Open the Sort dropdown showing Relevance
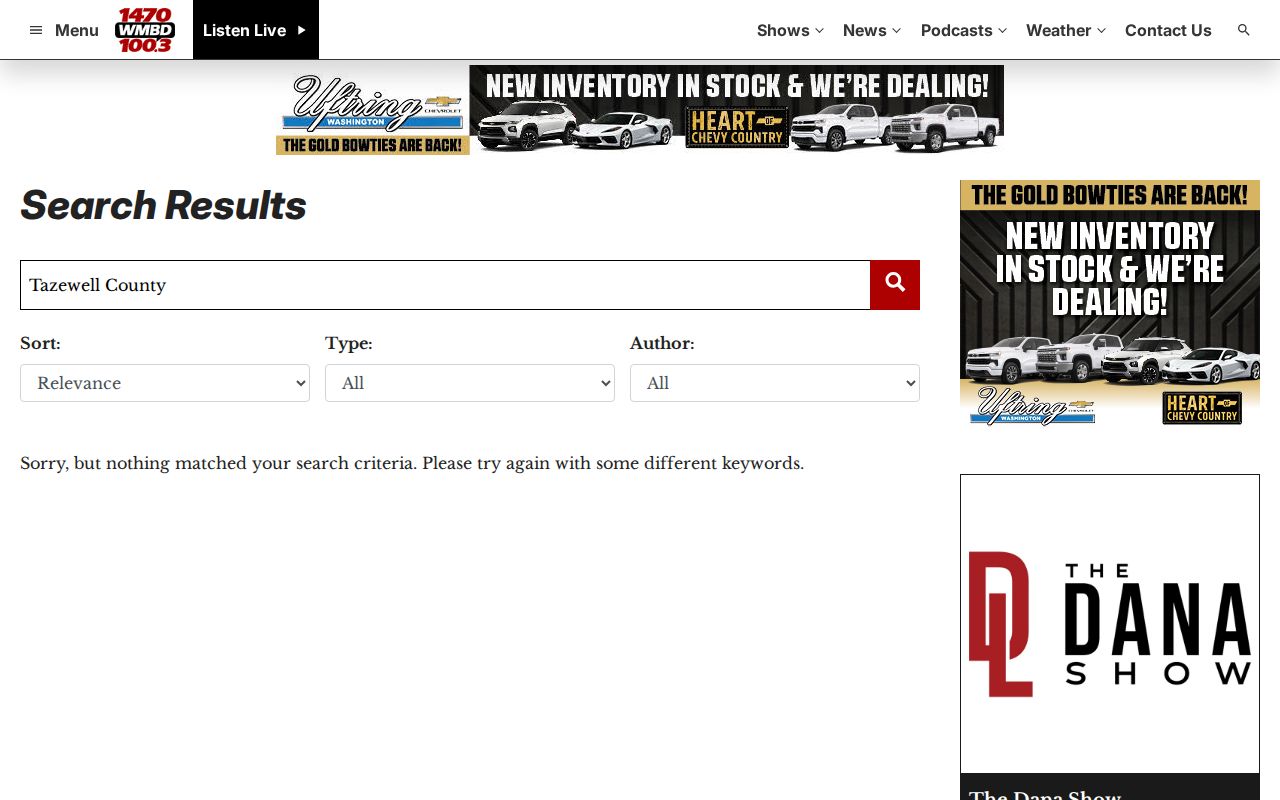This screenshot has height=800, width=1280. tap(165, 383)
